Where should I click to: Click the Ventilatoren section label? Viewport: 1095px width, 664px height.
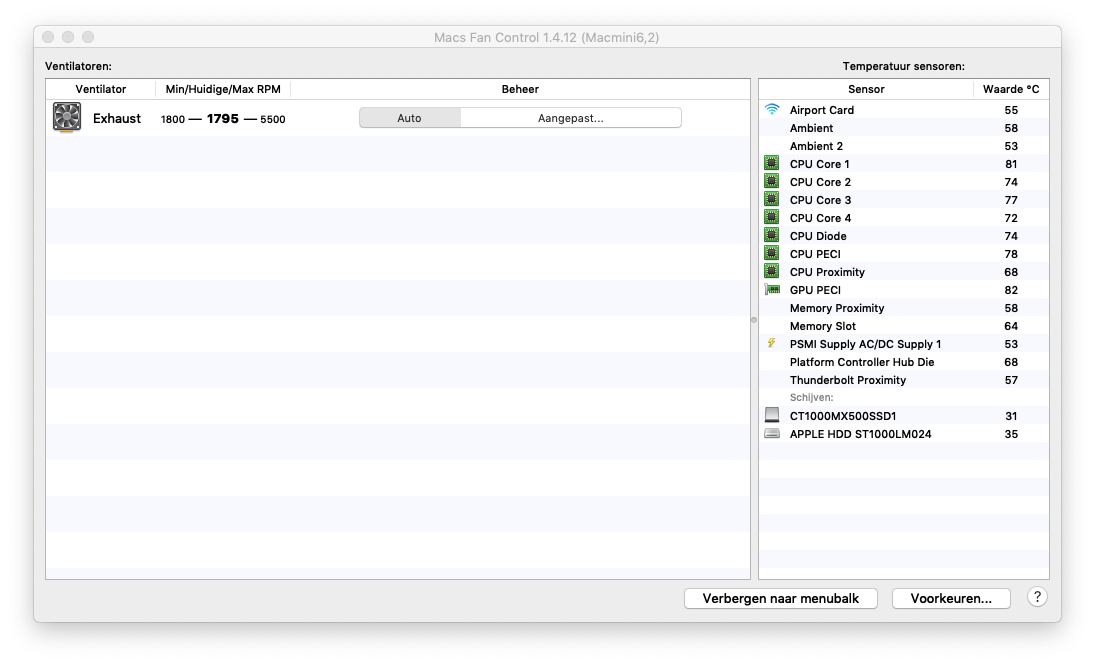(x=78, y=66)
